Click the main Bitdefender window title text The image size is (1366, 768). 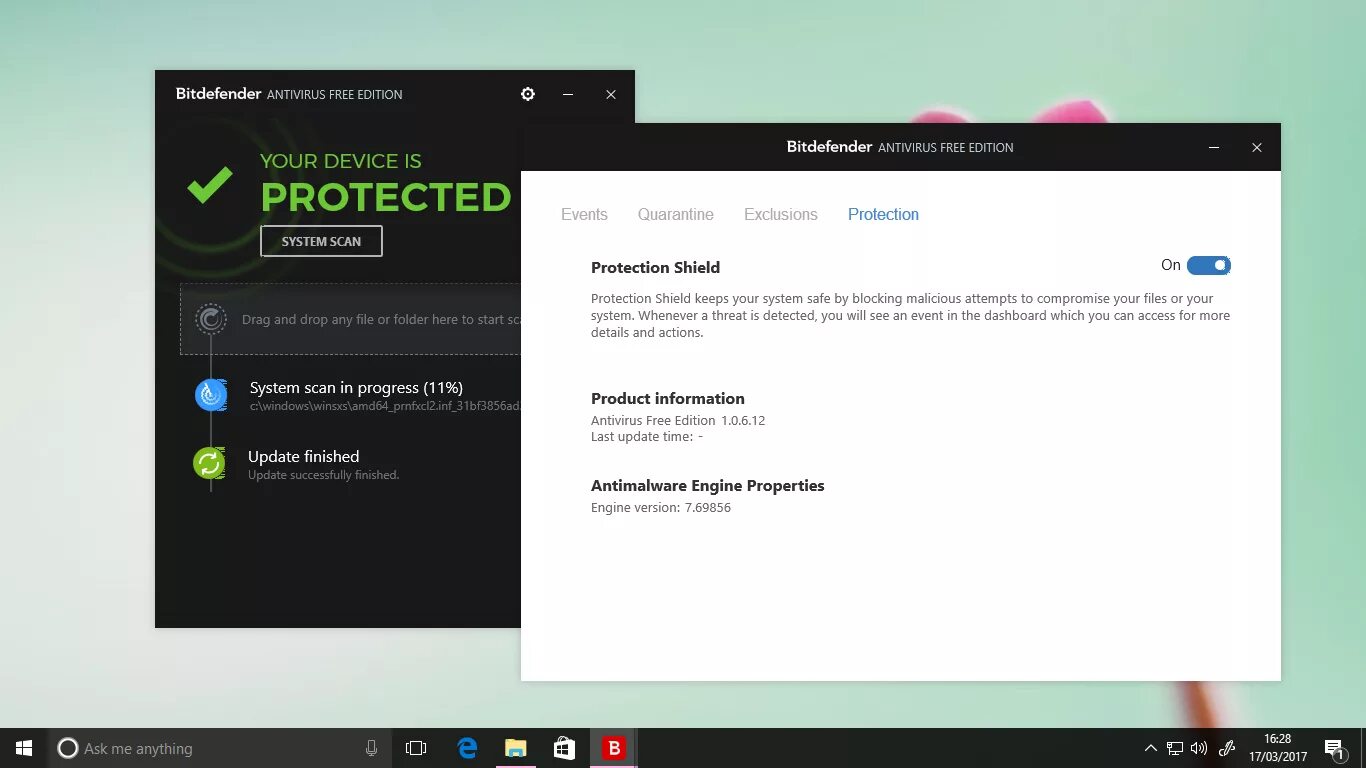tap(289, 94)
